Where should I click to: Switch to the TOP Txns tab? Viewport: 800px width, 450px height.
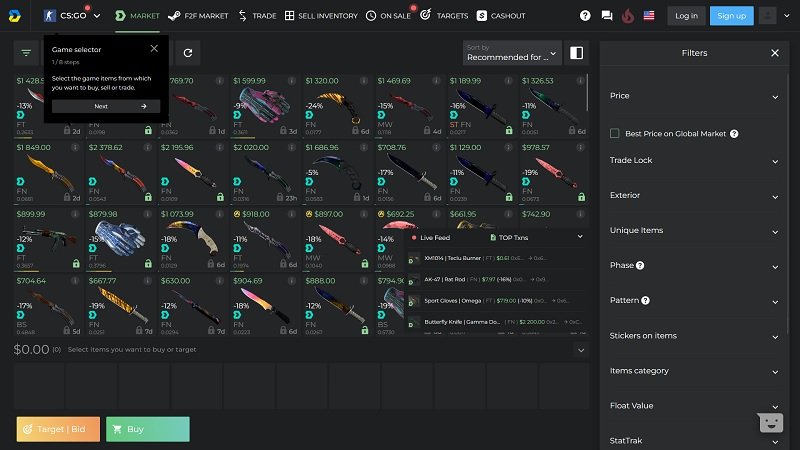coord(509,238)
